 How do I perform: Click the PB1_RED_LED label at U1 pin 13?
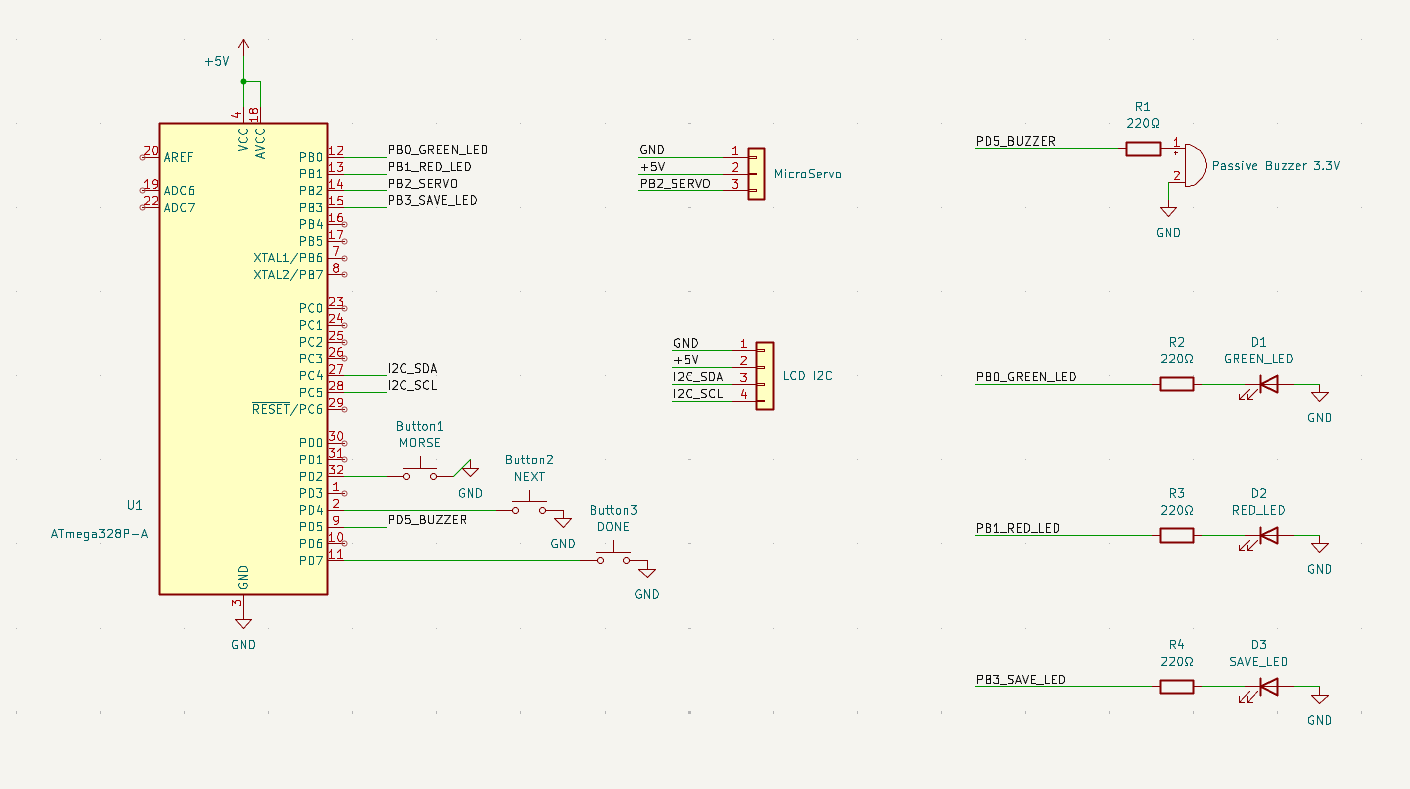[429, 167]
